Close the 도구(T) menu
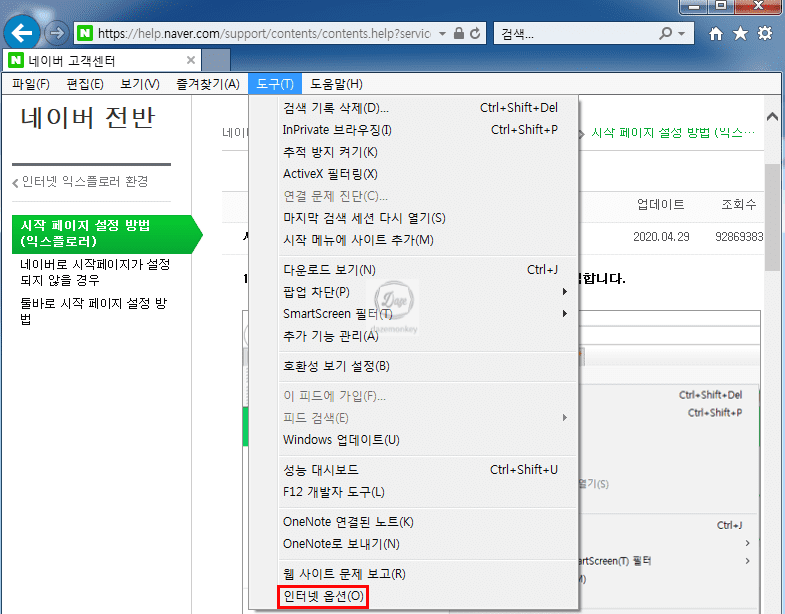The height and width of the screenshot is (614, 785). coord(275,84)
